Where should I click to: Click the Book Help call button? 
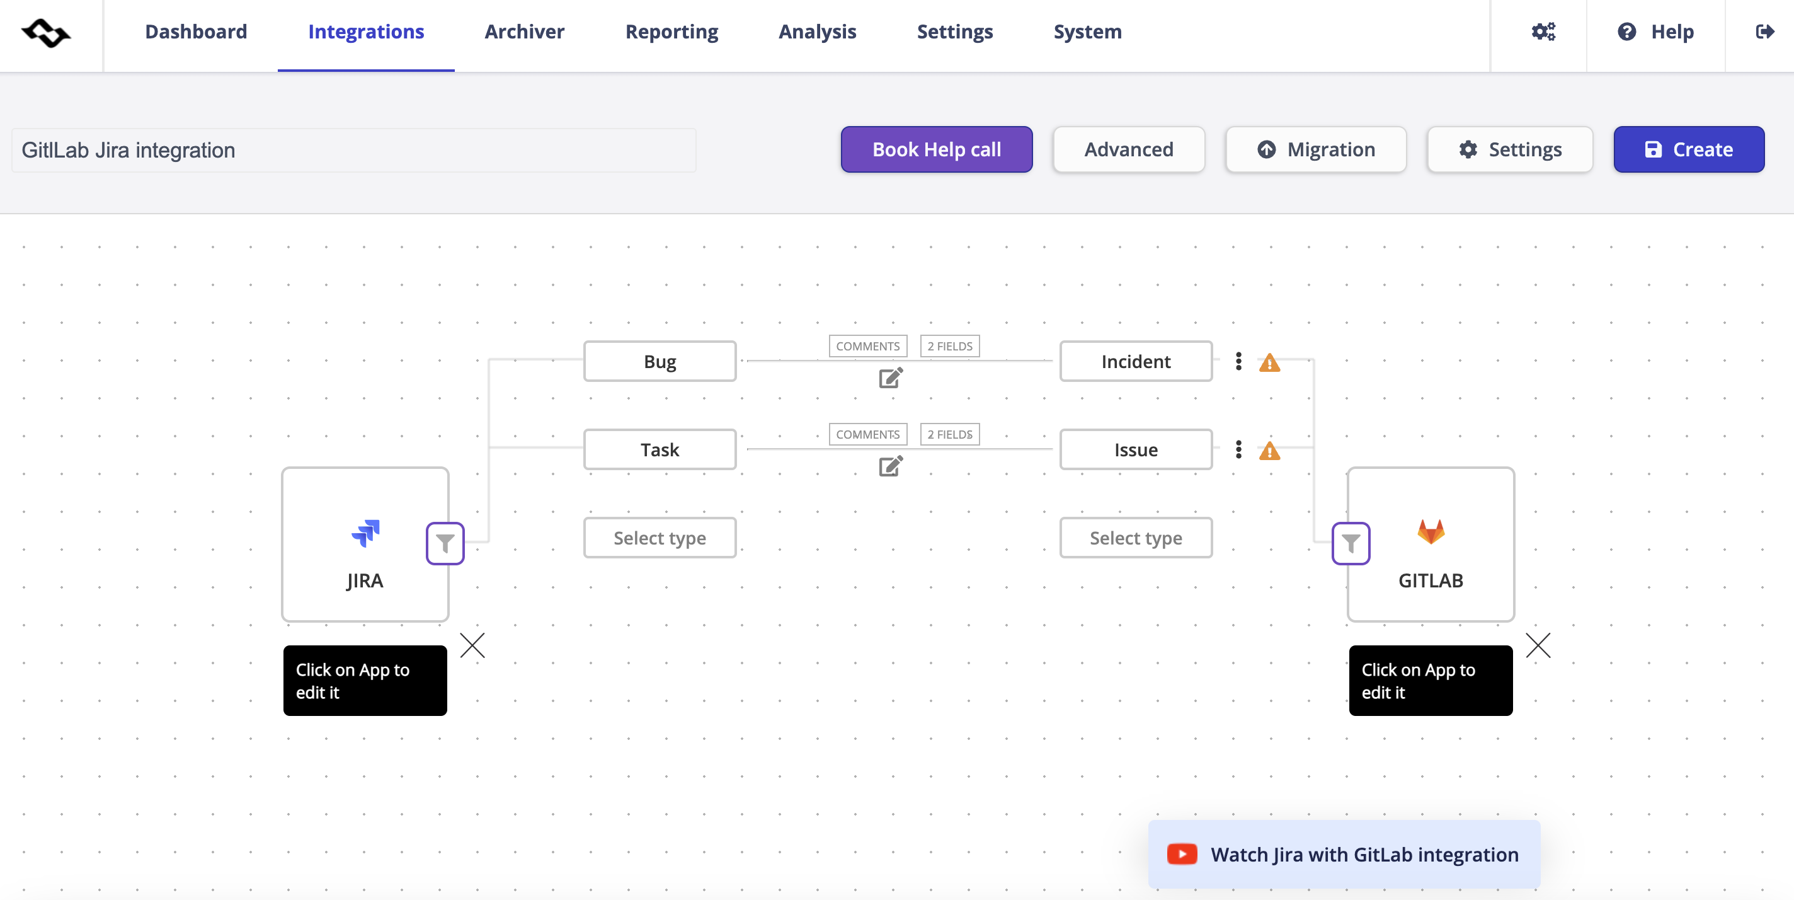point(937,149)
